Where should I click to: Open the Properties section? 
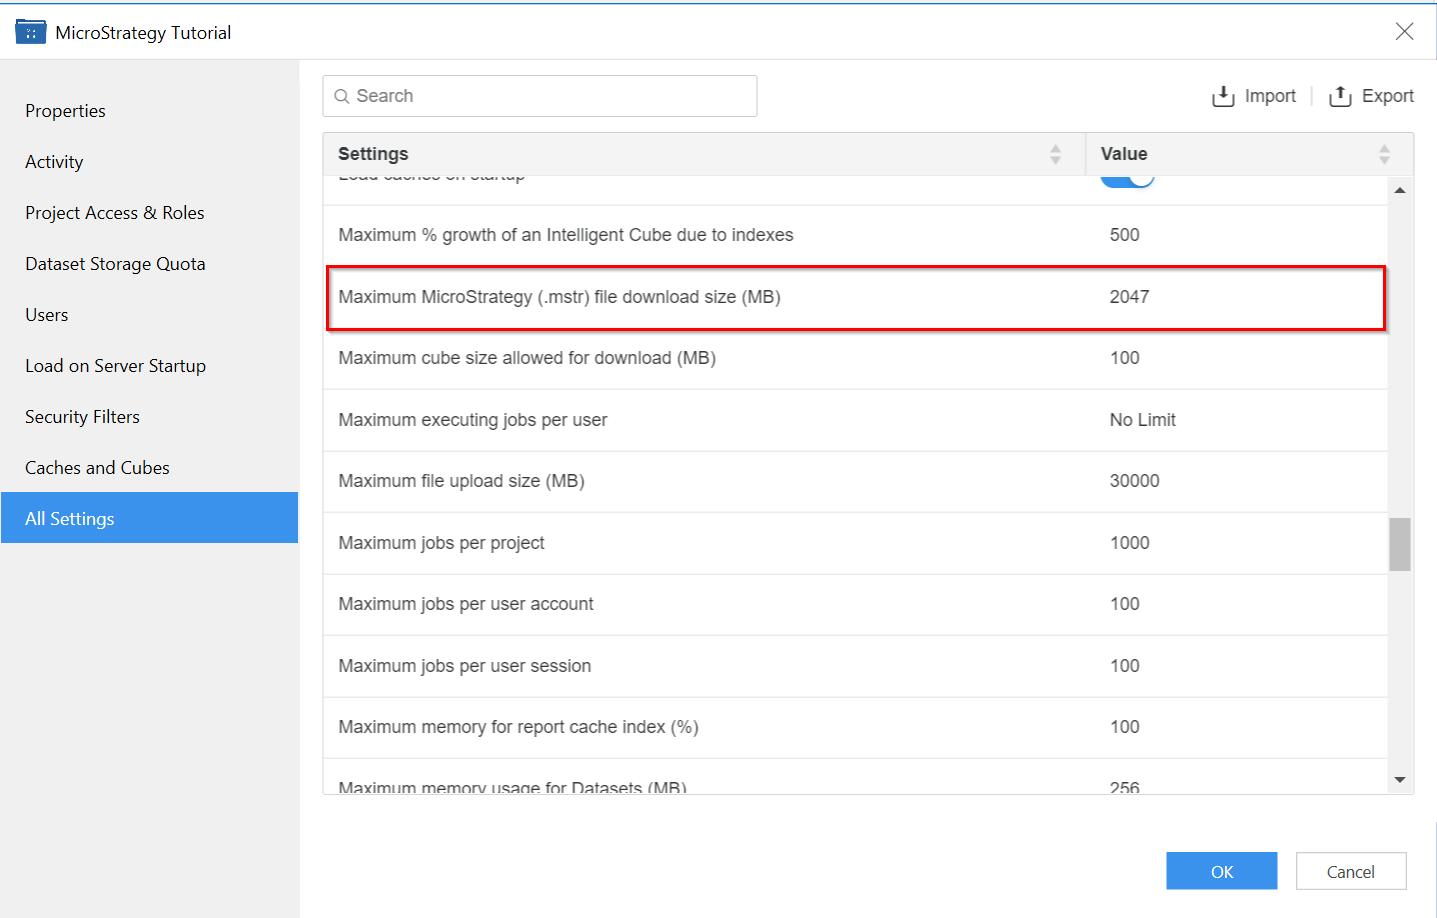(x=65, y=111)
